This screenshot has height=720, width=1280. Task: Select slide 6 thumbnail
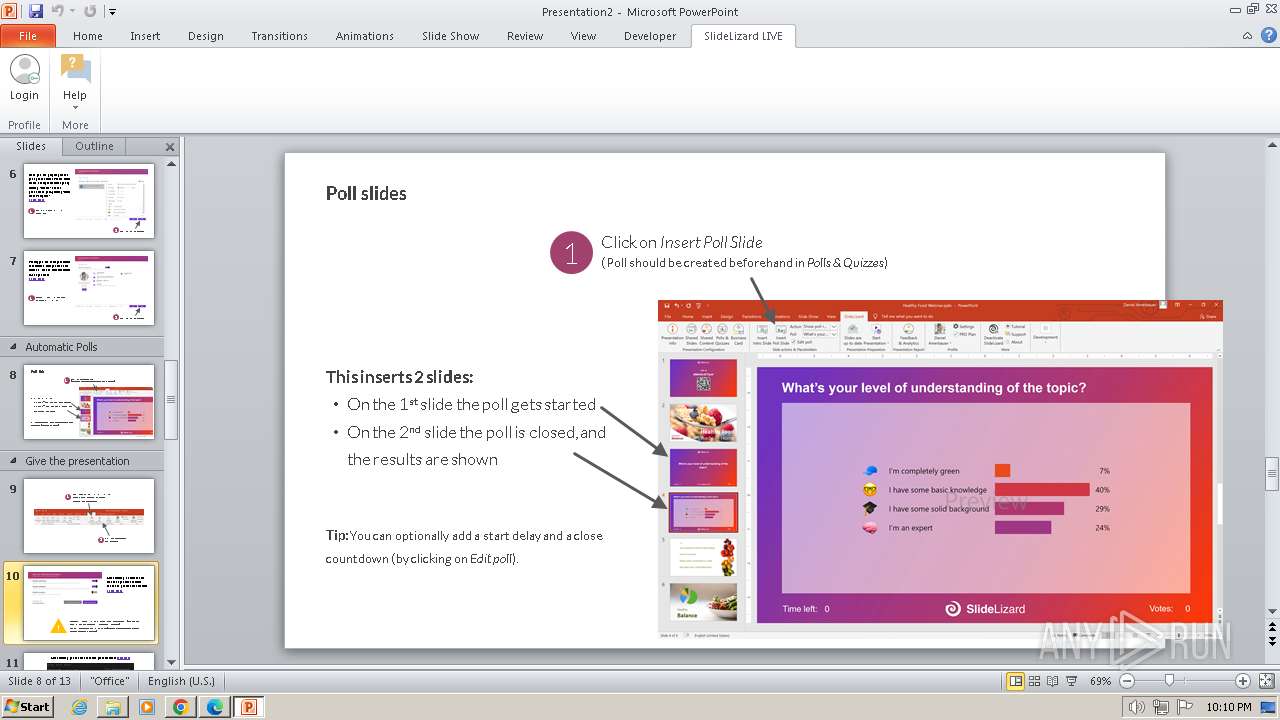tap(89, 201)
